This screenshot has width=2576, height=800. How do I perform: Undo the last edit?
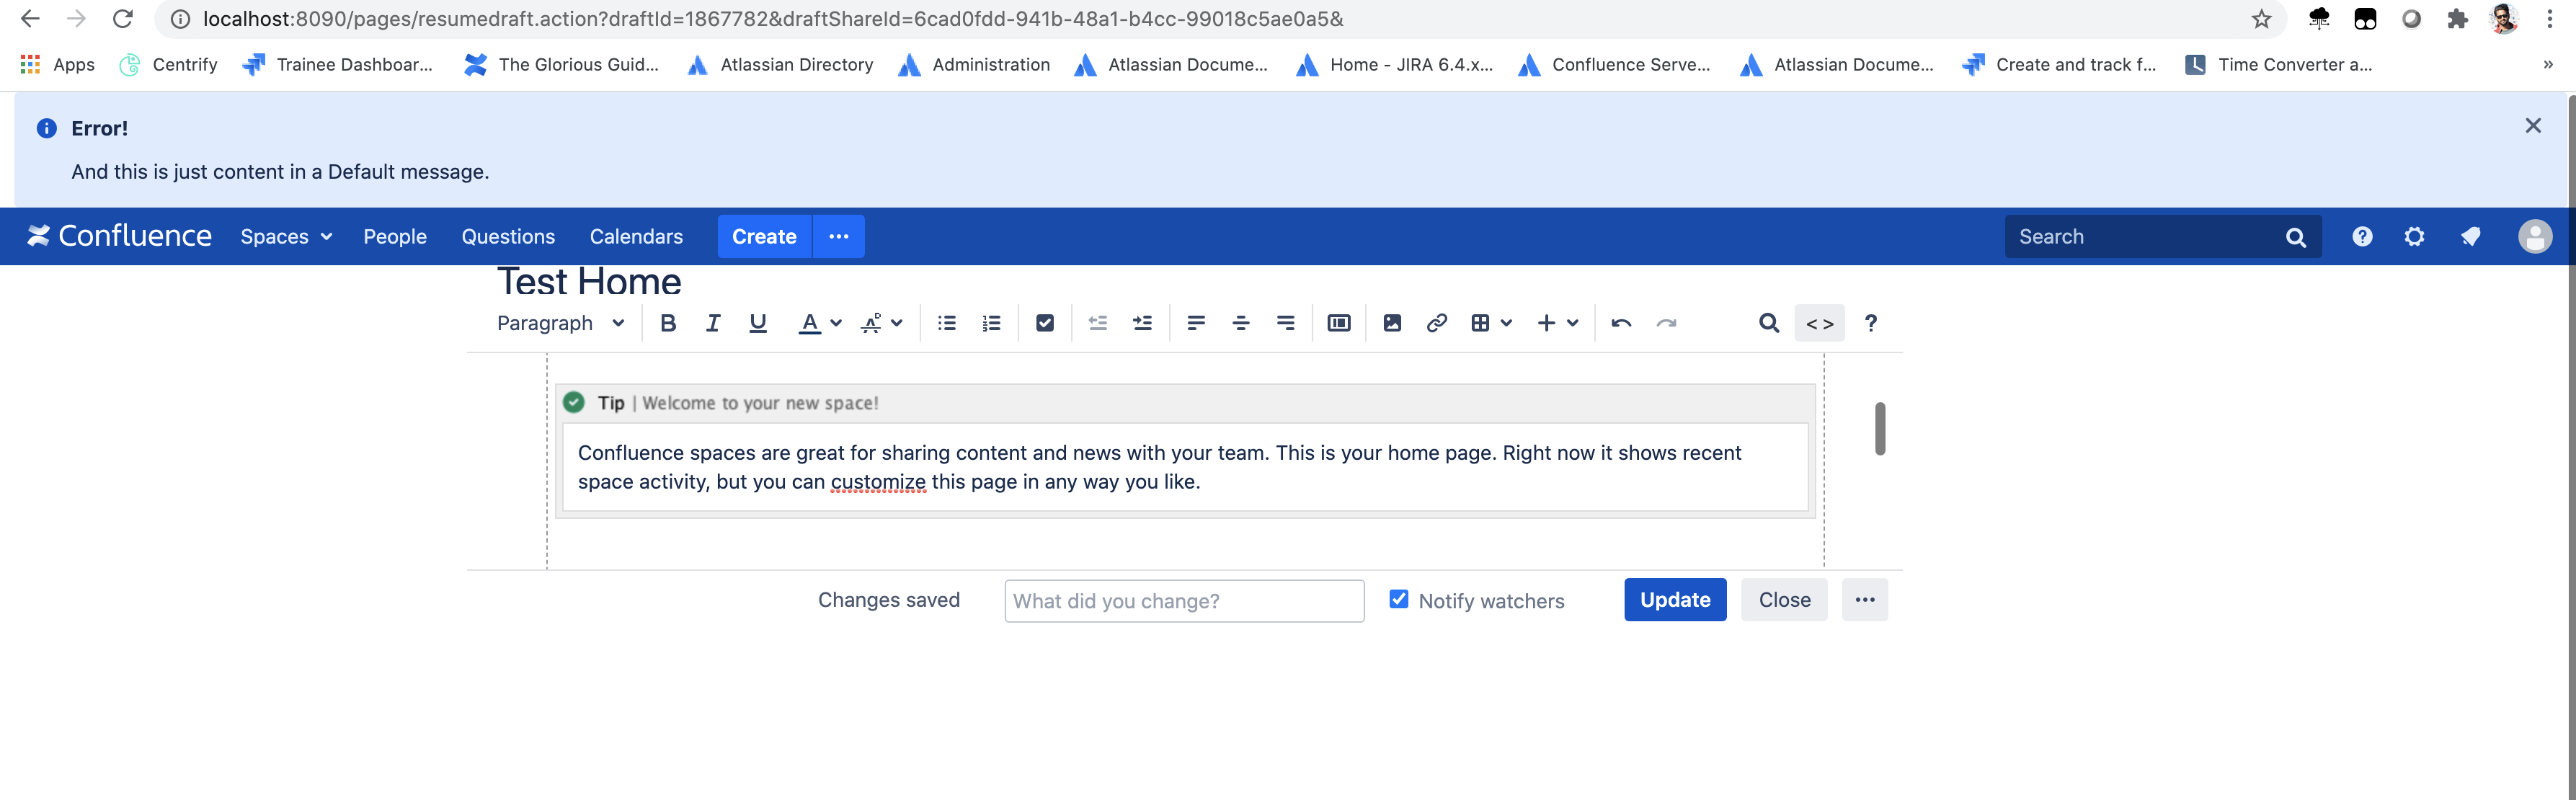[x=1621, y=323]
